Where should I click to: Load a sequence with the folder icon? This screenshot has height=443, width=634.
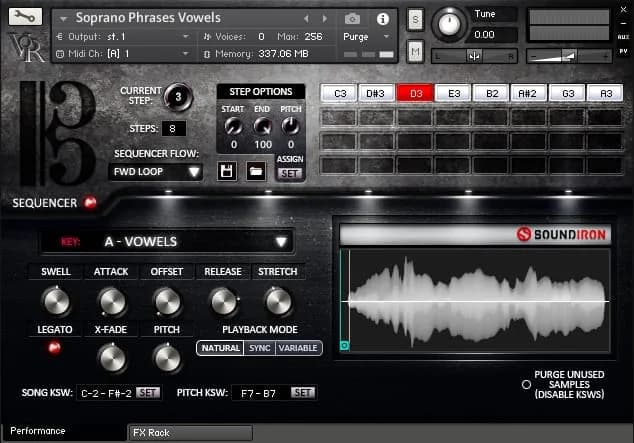(x=257, y=172)
